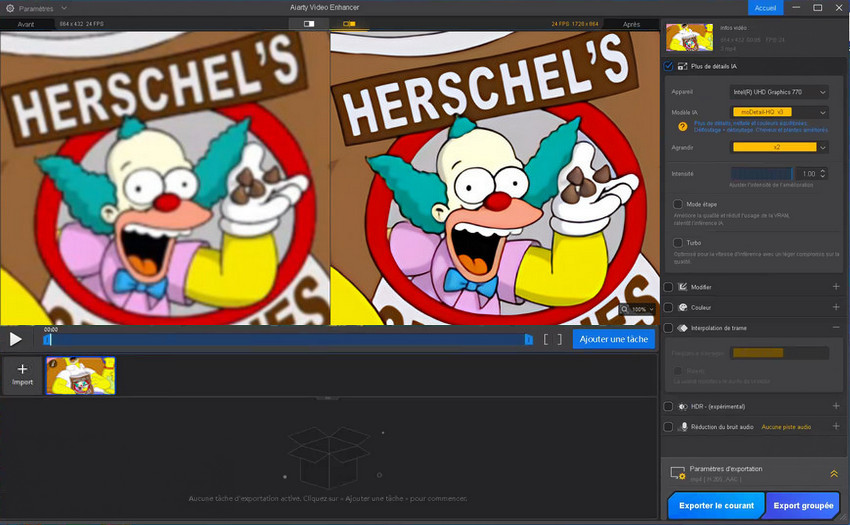850x525 pixels.
Task: Expand the Paramètres dropdown arrow
Action: [x=64, y=8]
